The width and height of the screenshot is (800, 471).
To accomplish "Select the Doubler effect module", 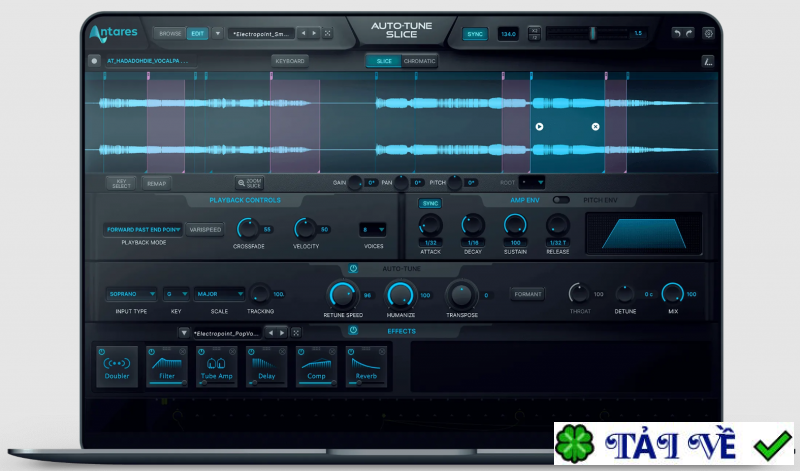I will (x=117, y=367).
